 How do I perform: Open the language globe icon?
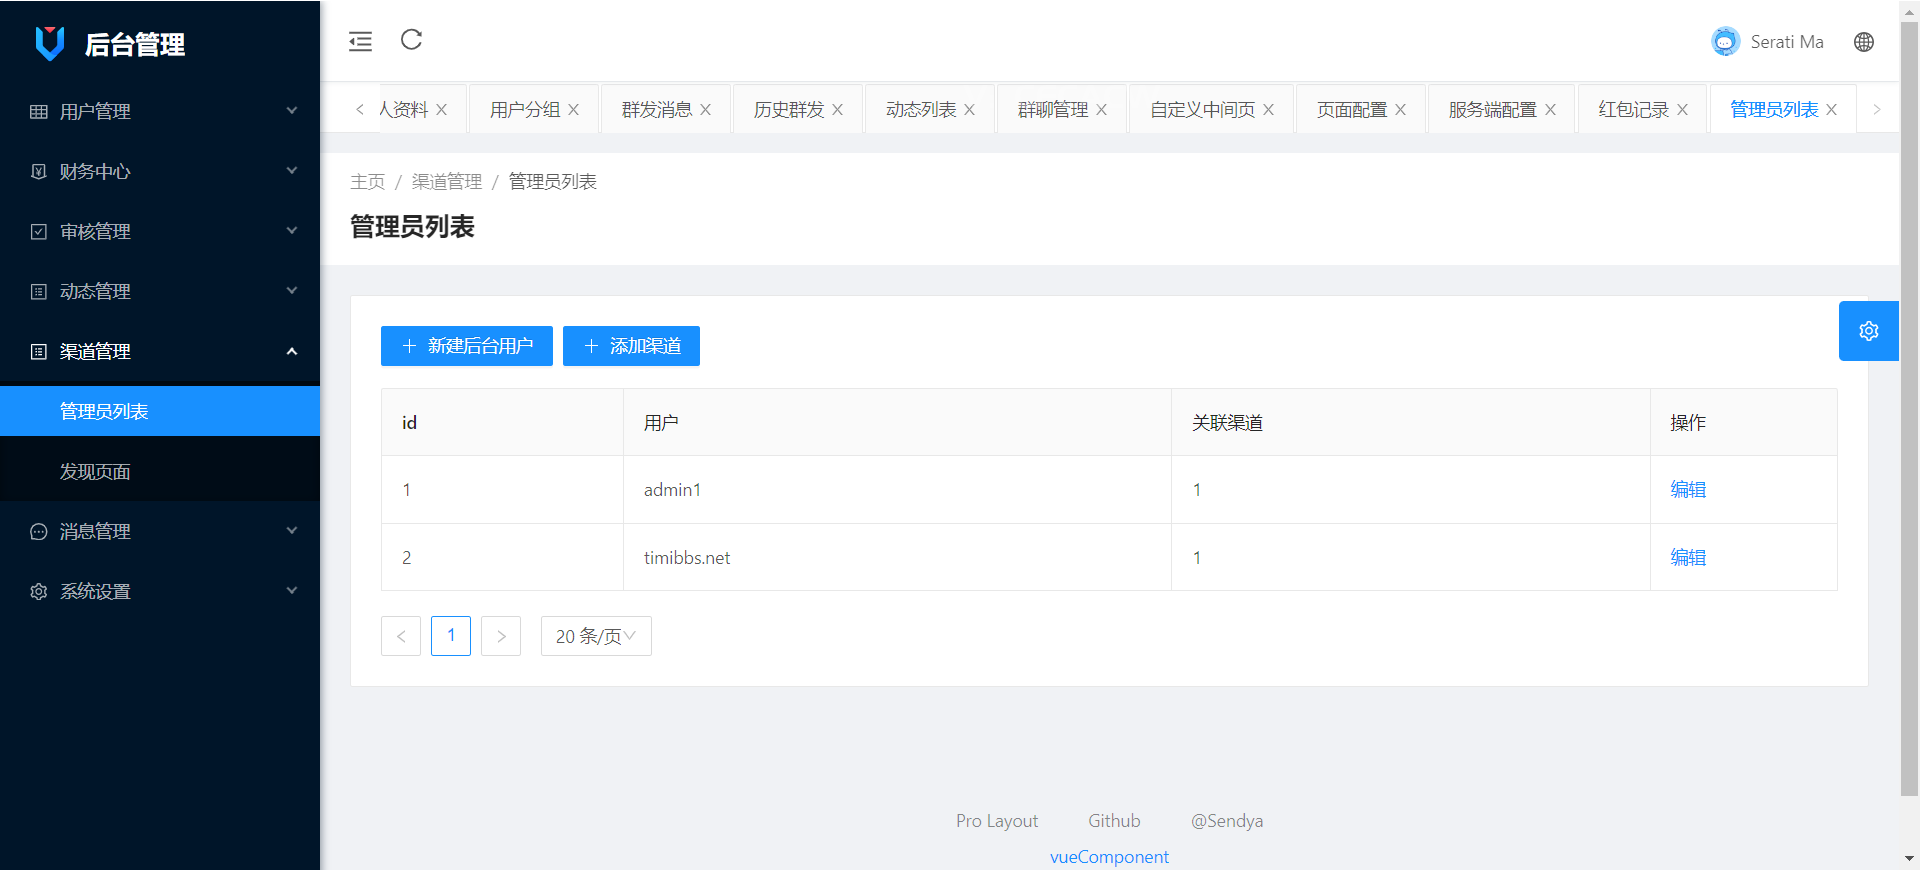1863,42
